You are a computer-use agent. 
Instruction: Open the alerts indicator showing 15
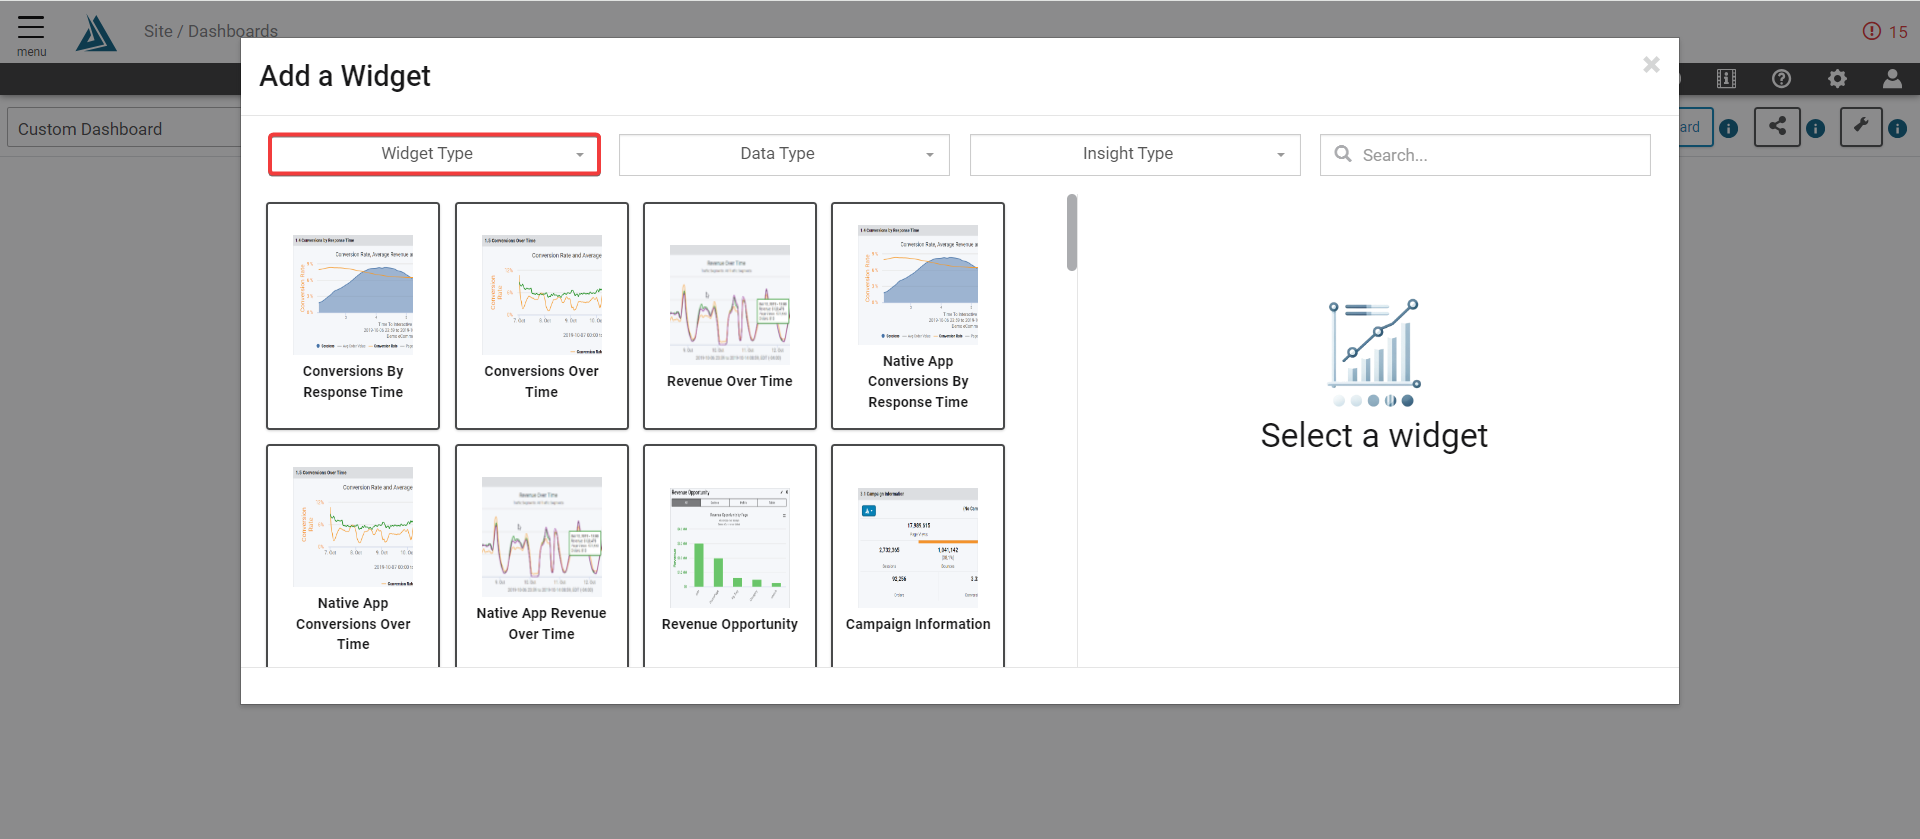[1885, 31]
